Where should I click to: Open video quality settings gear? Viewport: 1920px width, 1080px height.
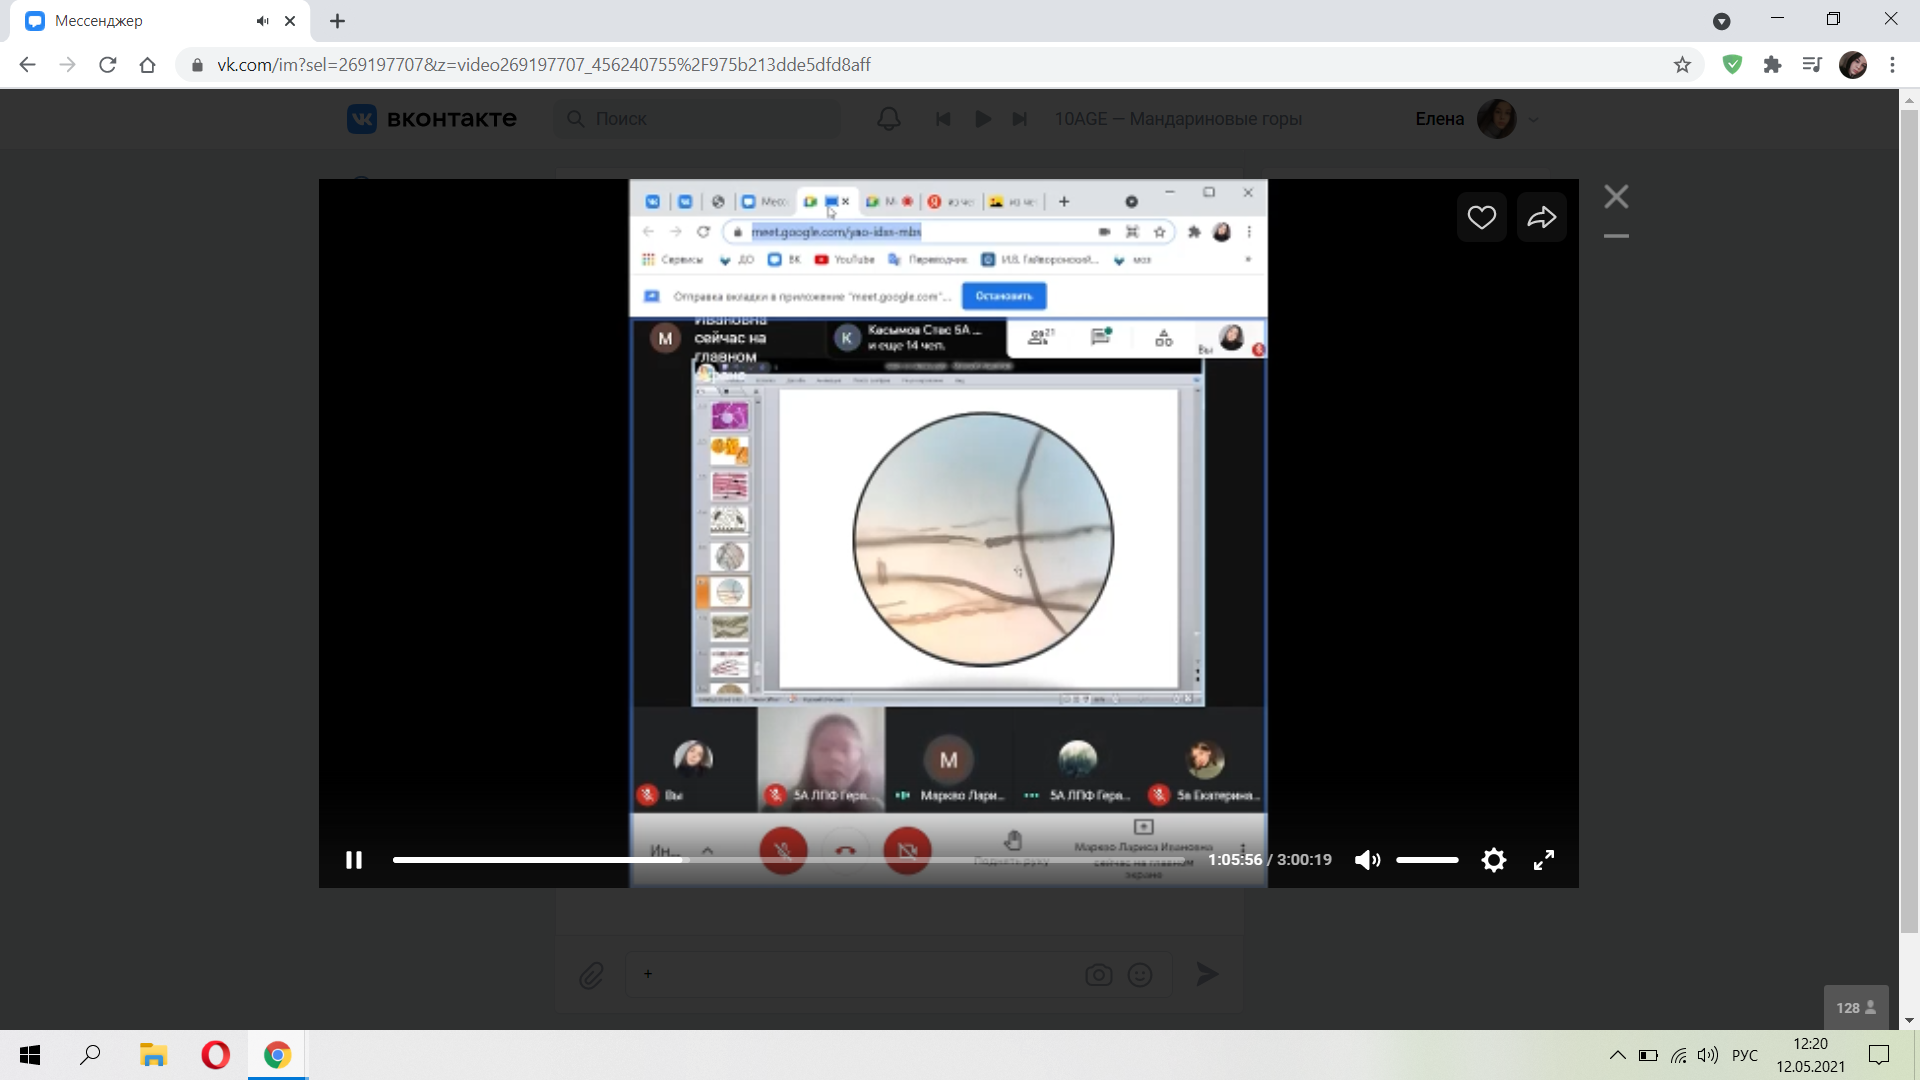(1494, 860)
